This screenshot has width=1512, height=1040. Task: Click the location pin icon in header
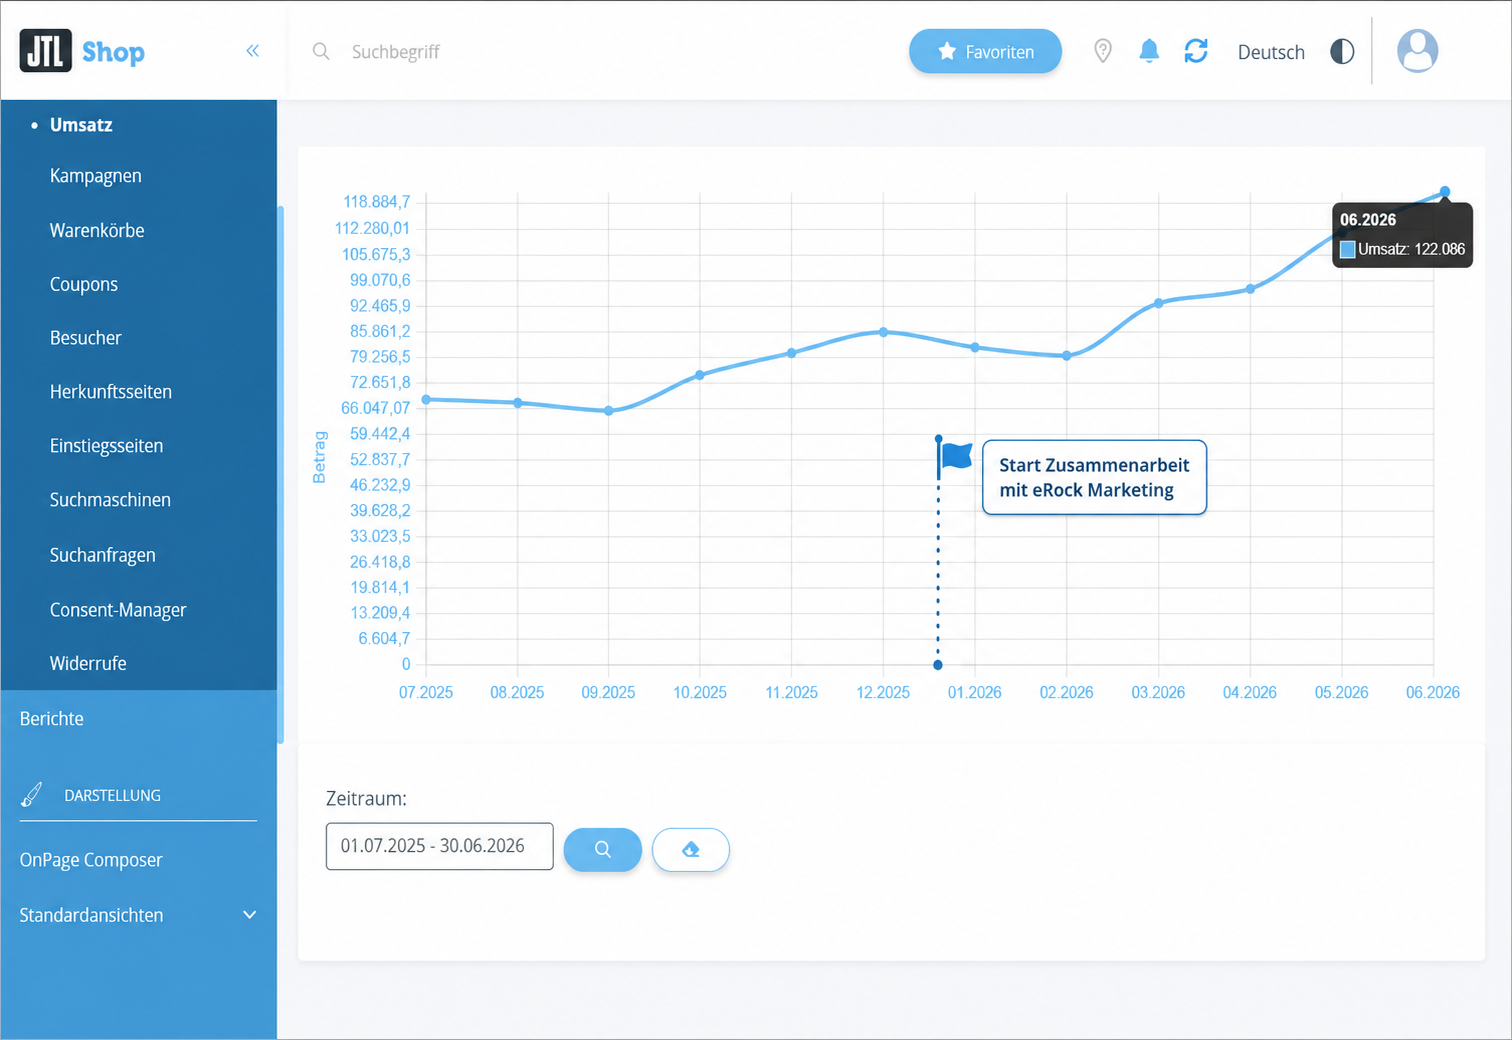coord(1102,51)
